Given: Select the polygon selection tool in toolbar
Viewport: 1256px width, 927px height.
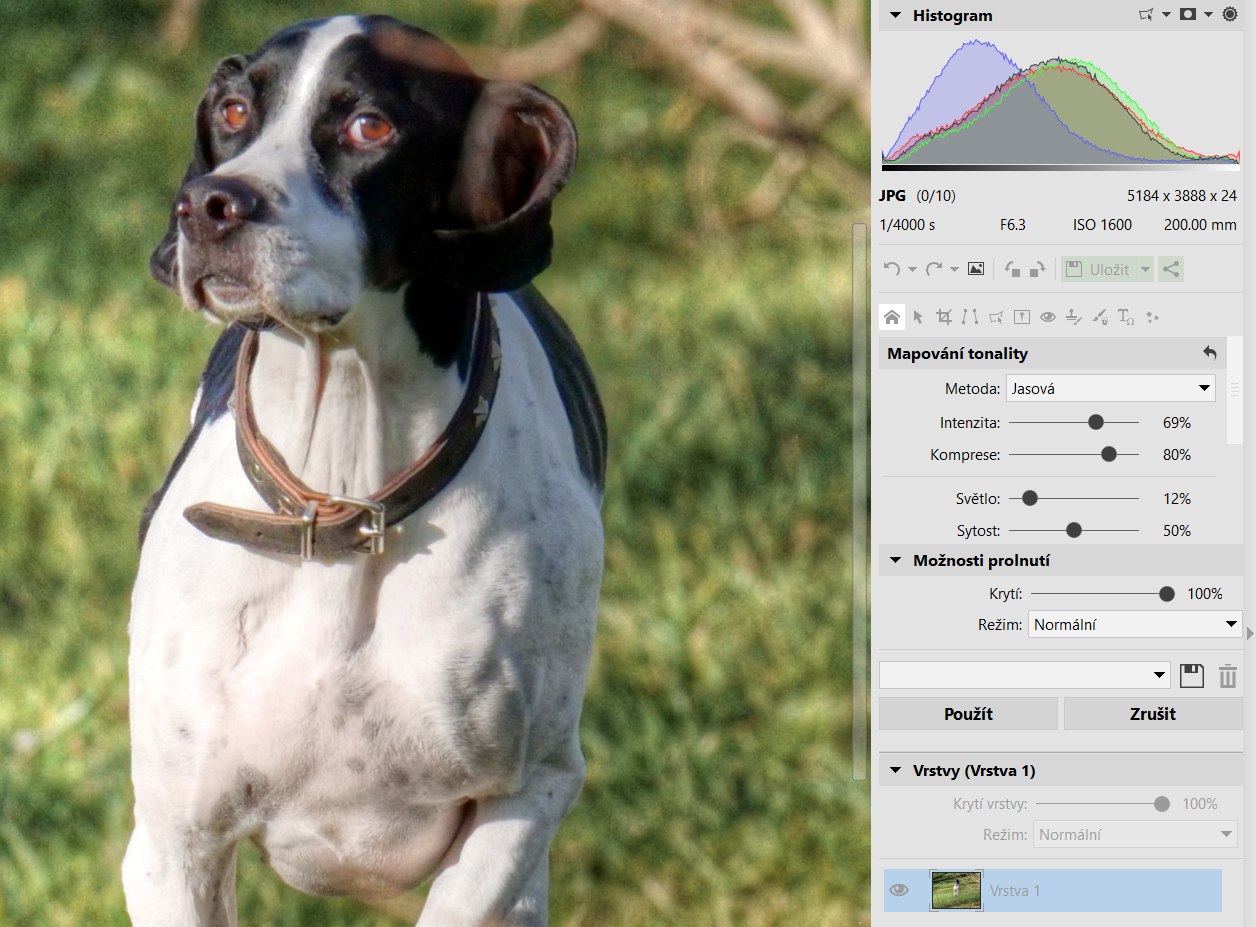Looking at the screenshot, I should tap(996, 317).
